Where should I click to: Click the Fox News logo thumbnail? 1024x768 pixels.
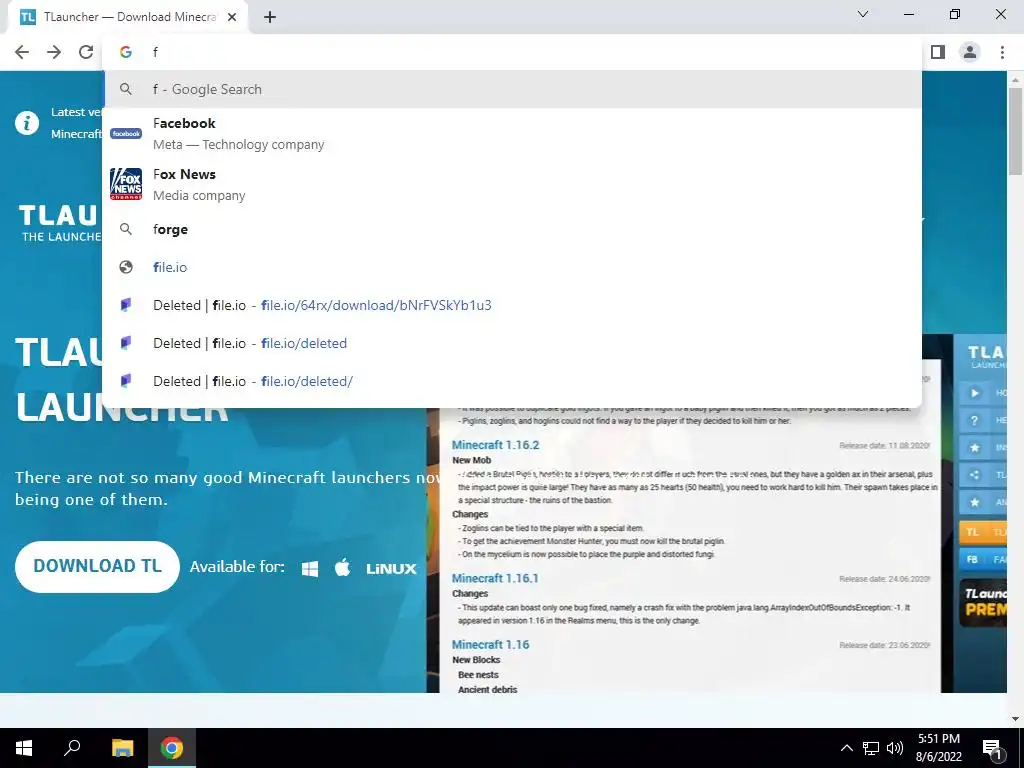click(126, 184)
